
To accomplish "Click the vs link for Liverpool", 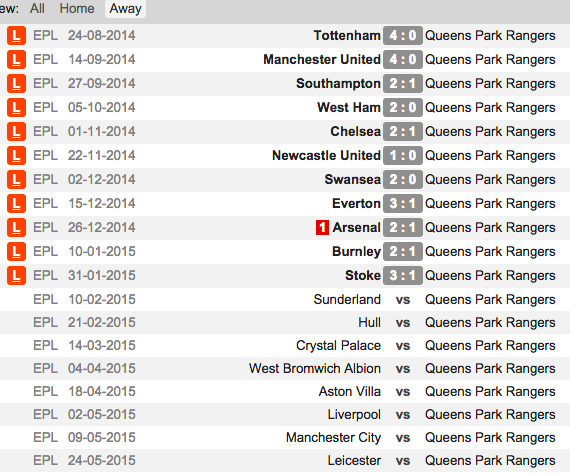I will click(403, 415).
